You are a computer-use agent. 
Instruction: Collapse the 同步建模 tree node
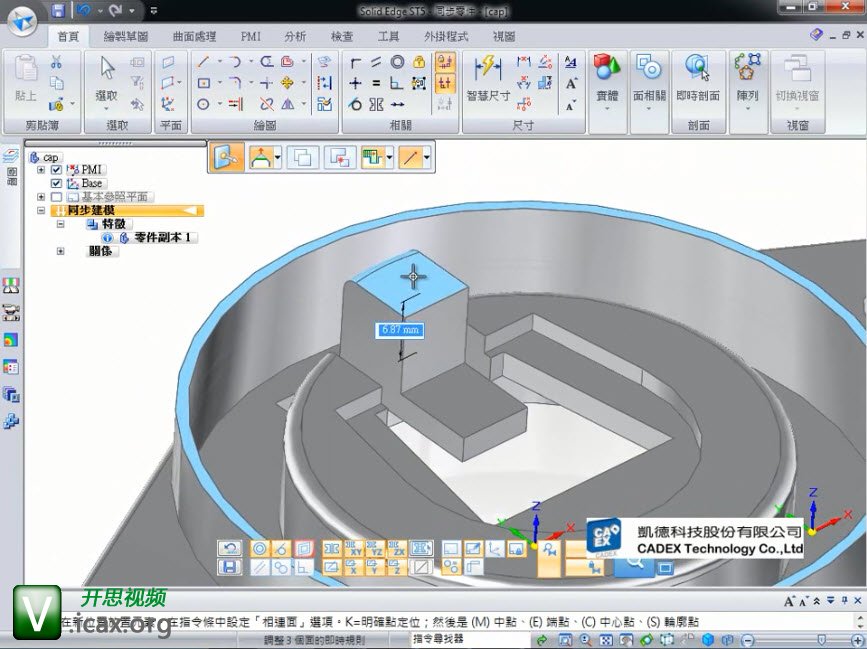(x=41, y=211)
